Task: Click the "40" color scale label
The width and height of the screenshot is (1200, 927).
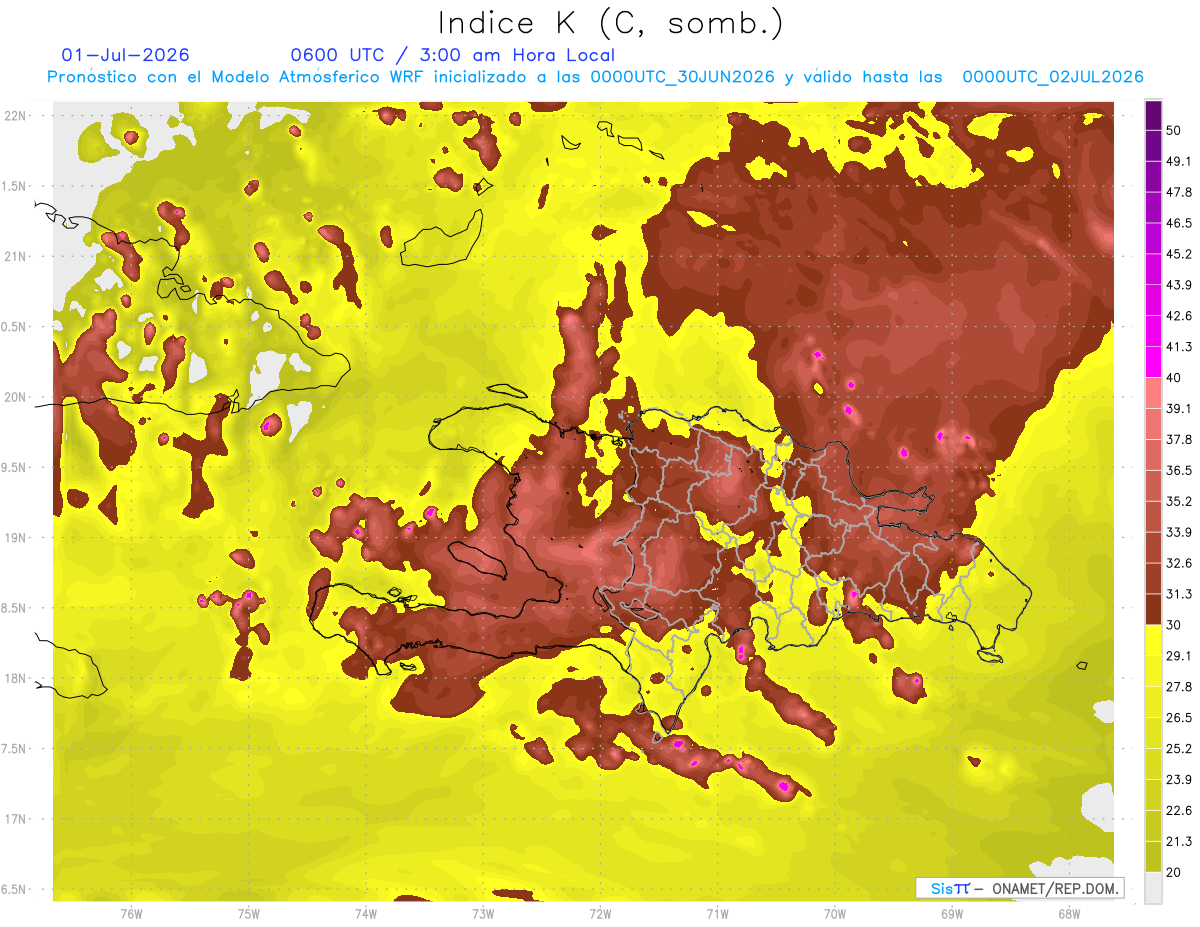Action: click(x=1173, y=378)
